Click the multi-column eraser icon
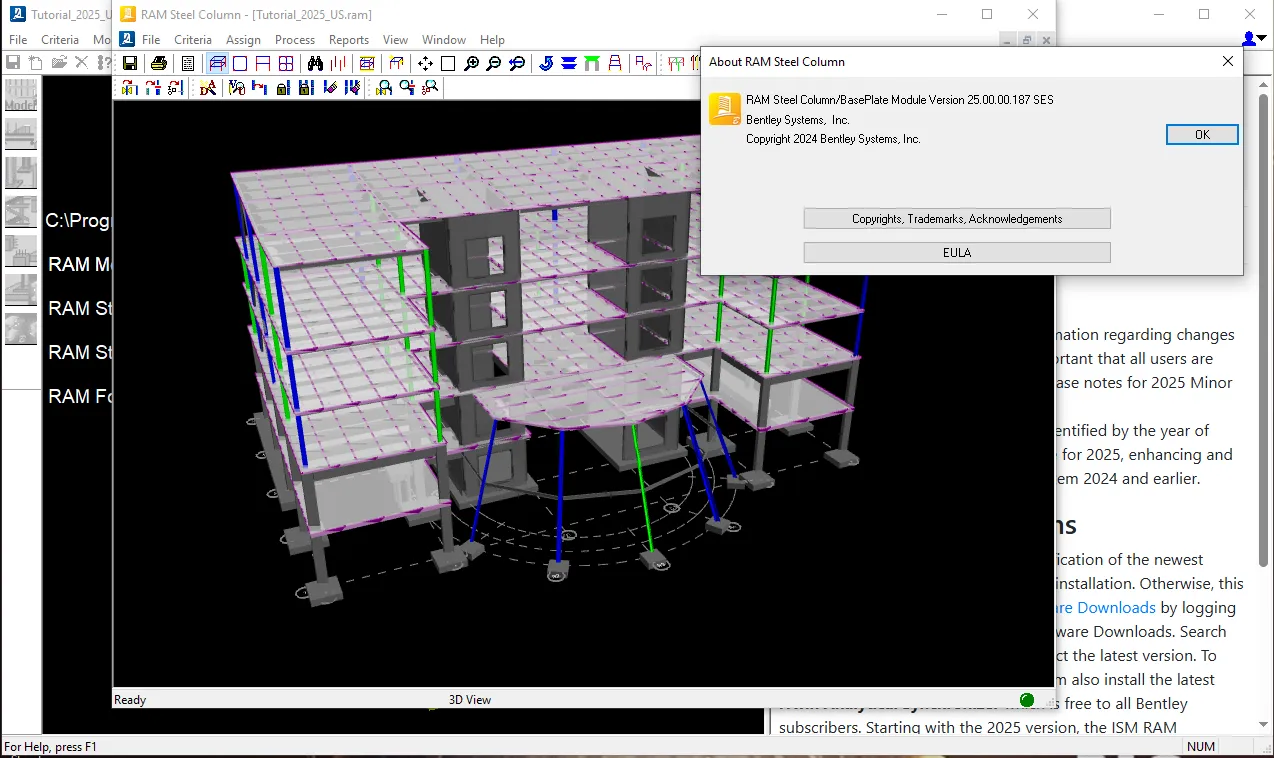The height and width of the screenshot is (758, 1274). click(x=352, y=88)
